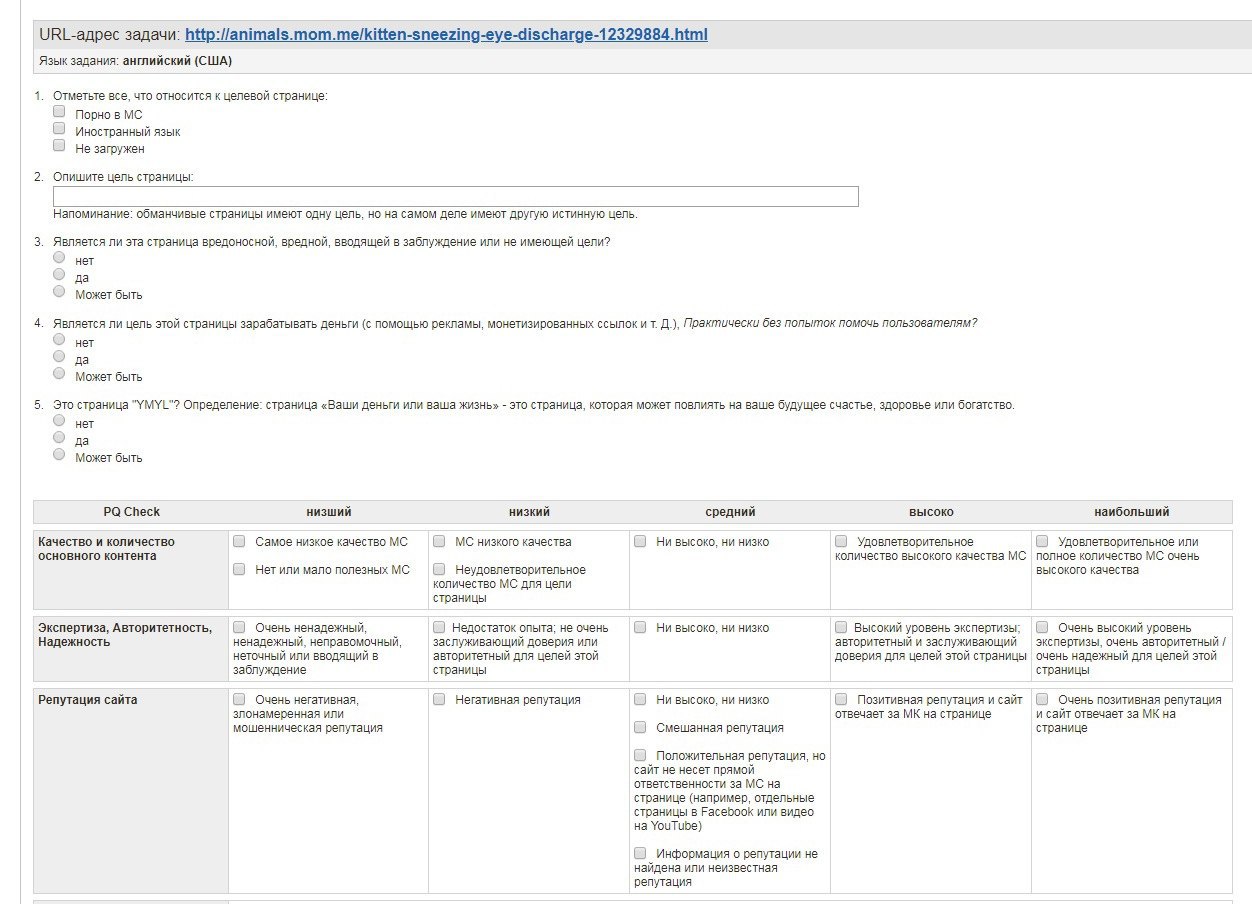Image resolution: width=1252 pixels, height=904 pixels.
Task: Check 'Смешанная репутация' option
Action: (641, 727)
